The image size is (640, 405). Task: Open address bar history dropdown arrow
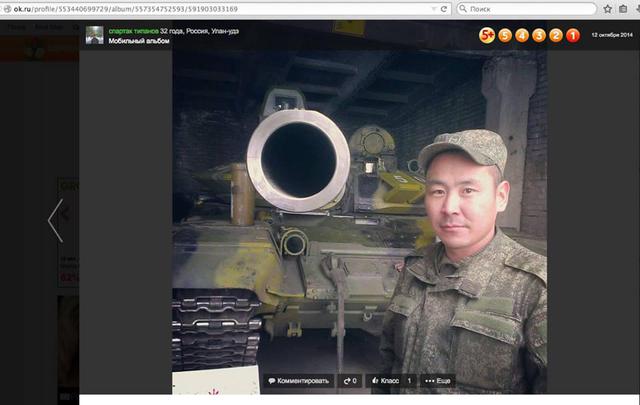click(434, 9)
